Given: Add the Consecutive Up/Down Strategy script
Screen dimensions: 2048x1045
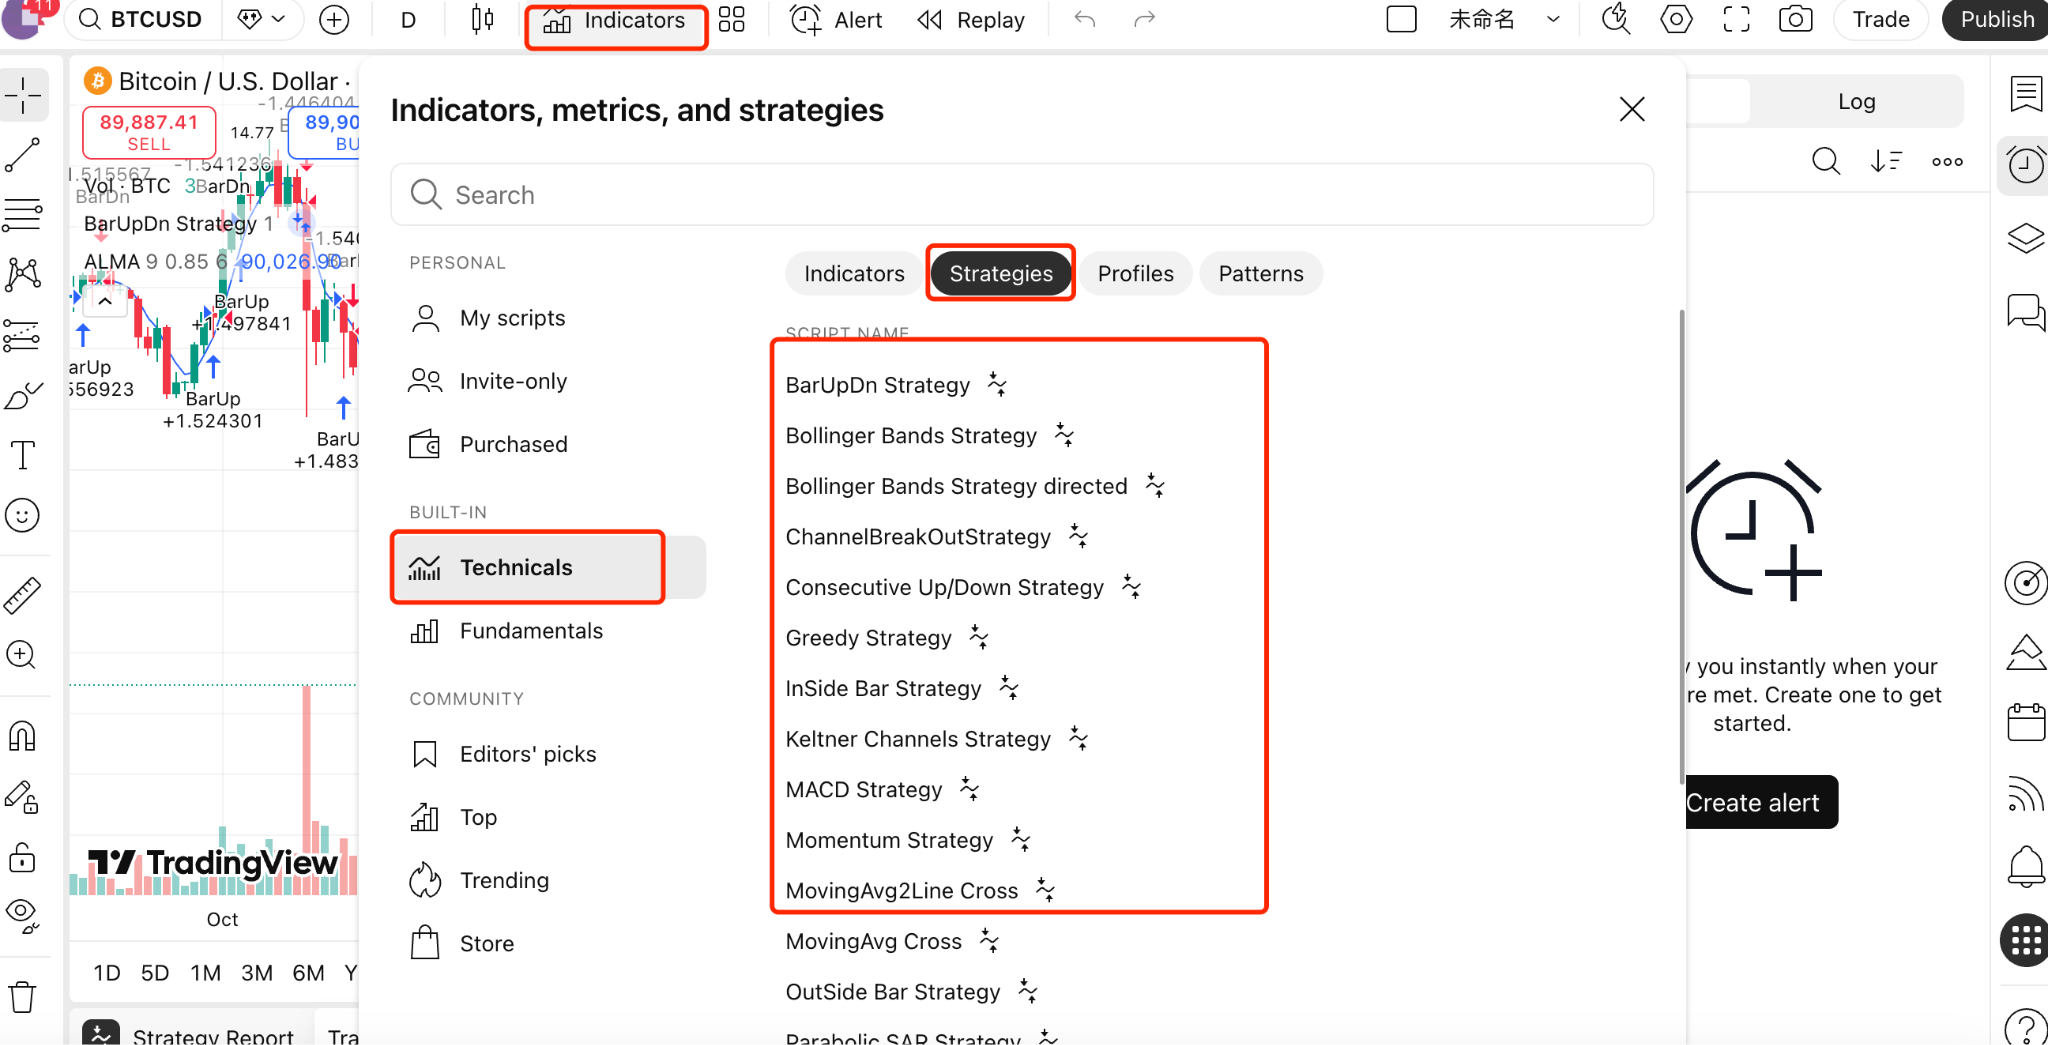Looking at the screenshot, I should click(944, 587).
